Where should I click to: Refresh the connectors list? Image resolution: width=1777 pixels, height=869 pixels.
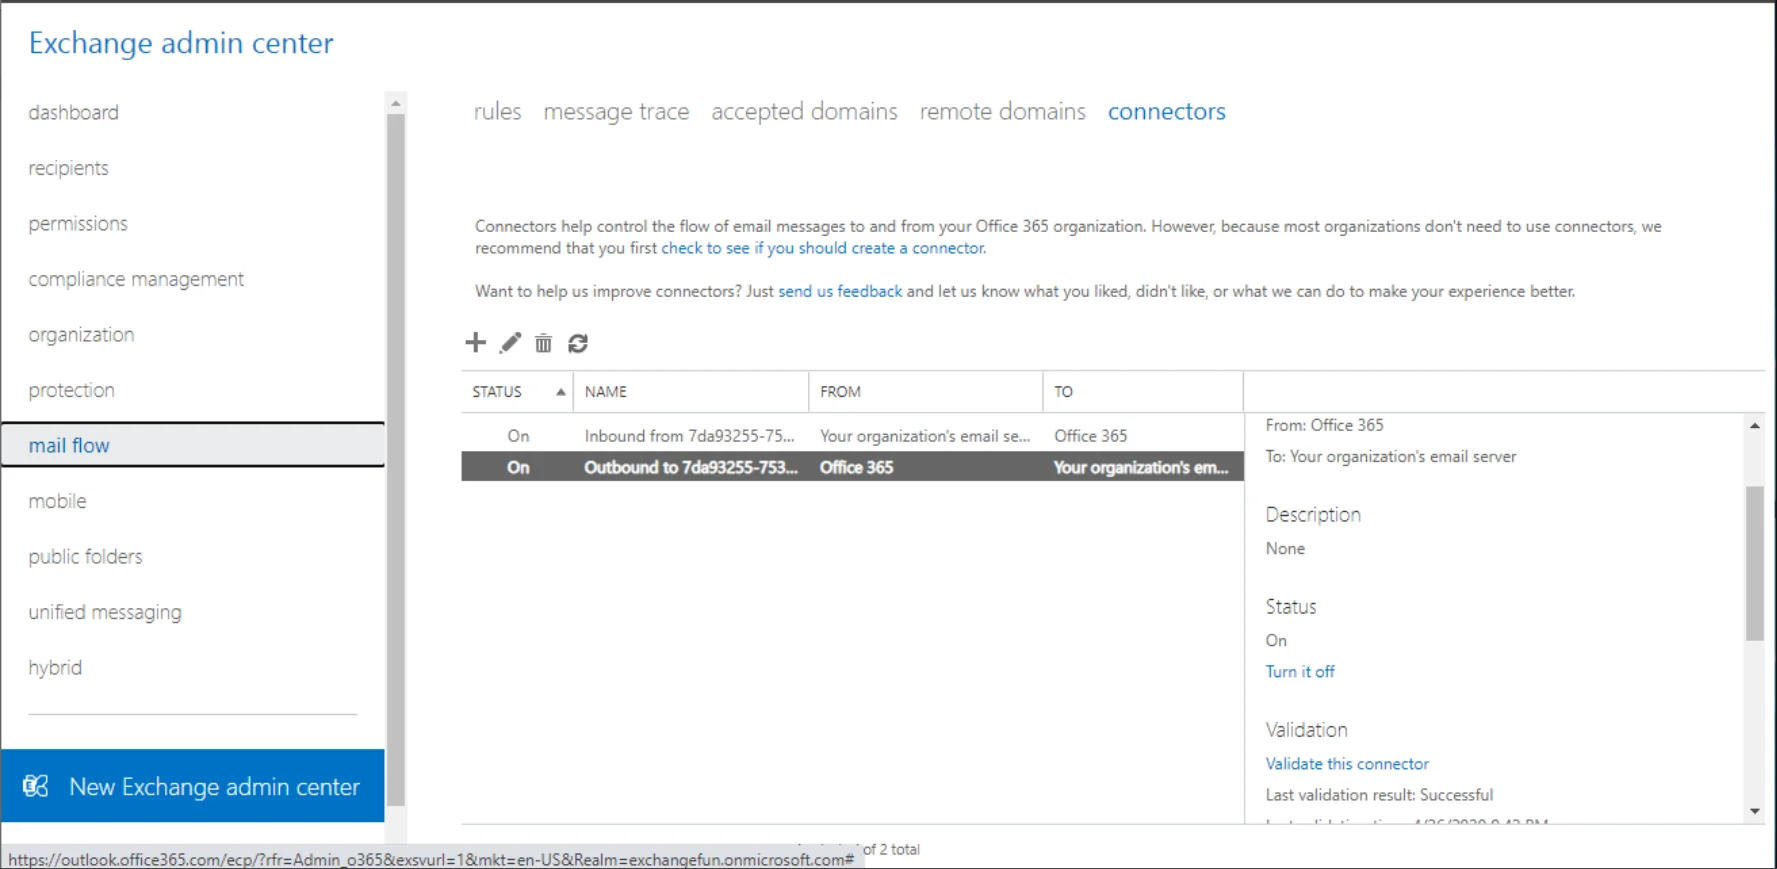(x=578, y=344)
